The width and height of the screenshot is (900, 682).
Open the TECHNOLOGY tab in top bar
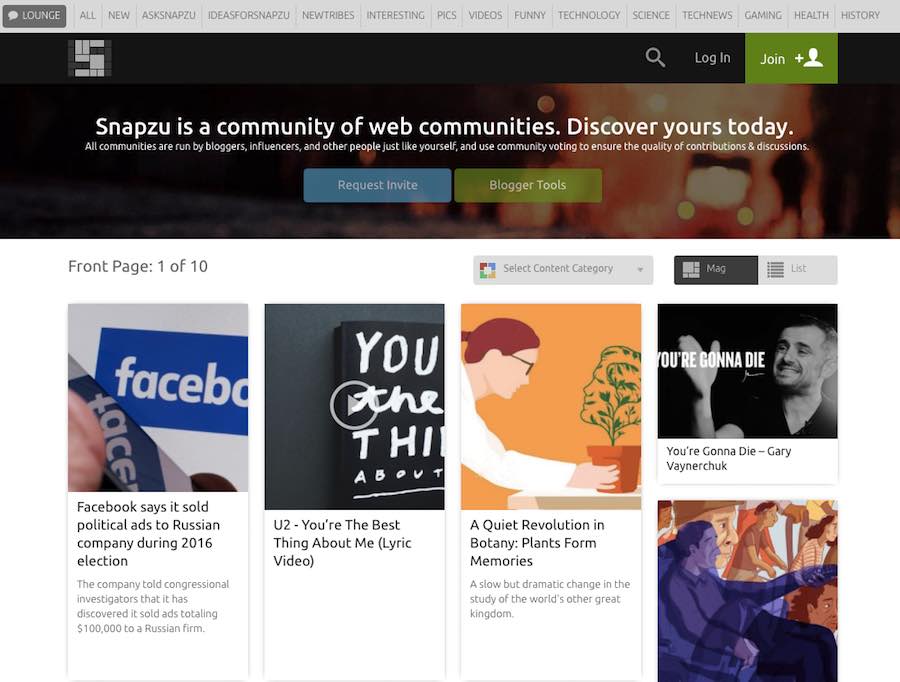(589, 16)
